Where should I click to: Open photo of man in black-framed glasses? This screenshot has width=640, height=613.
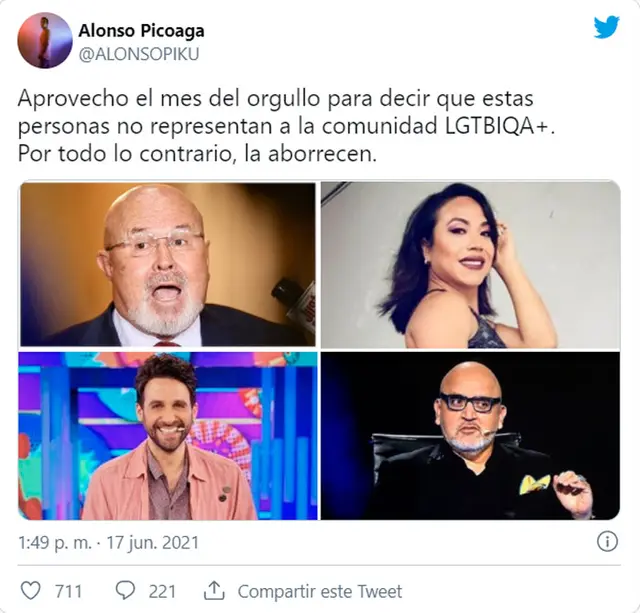click(x=470, y=436)
